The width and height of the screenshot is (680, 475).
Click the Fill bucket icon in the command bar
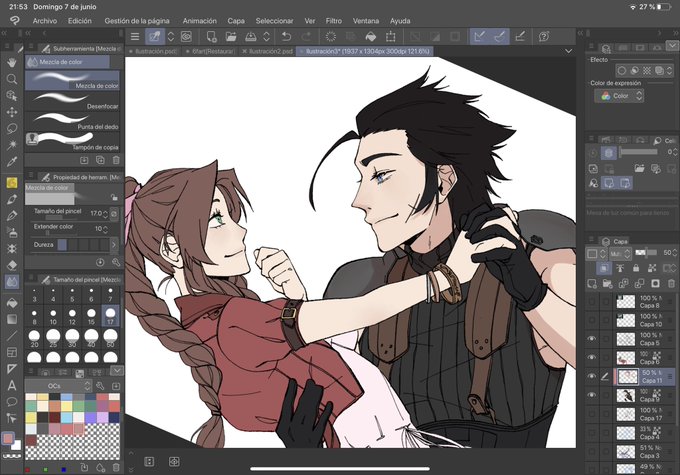(371, 36)
